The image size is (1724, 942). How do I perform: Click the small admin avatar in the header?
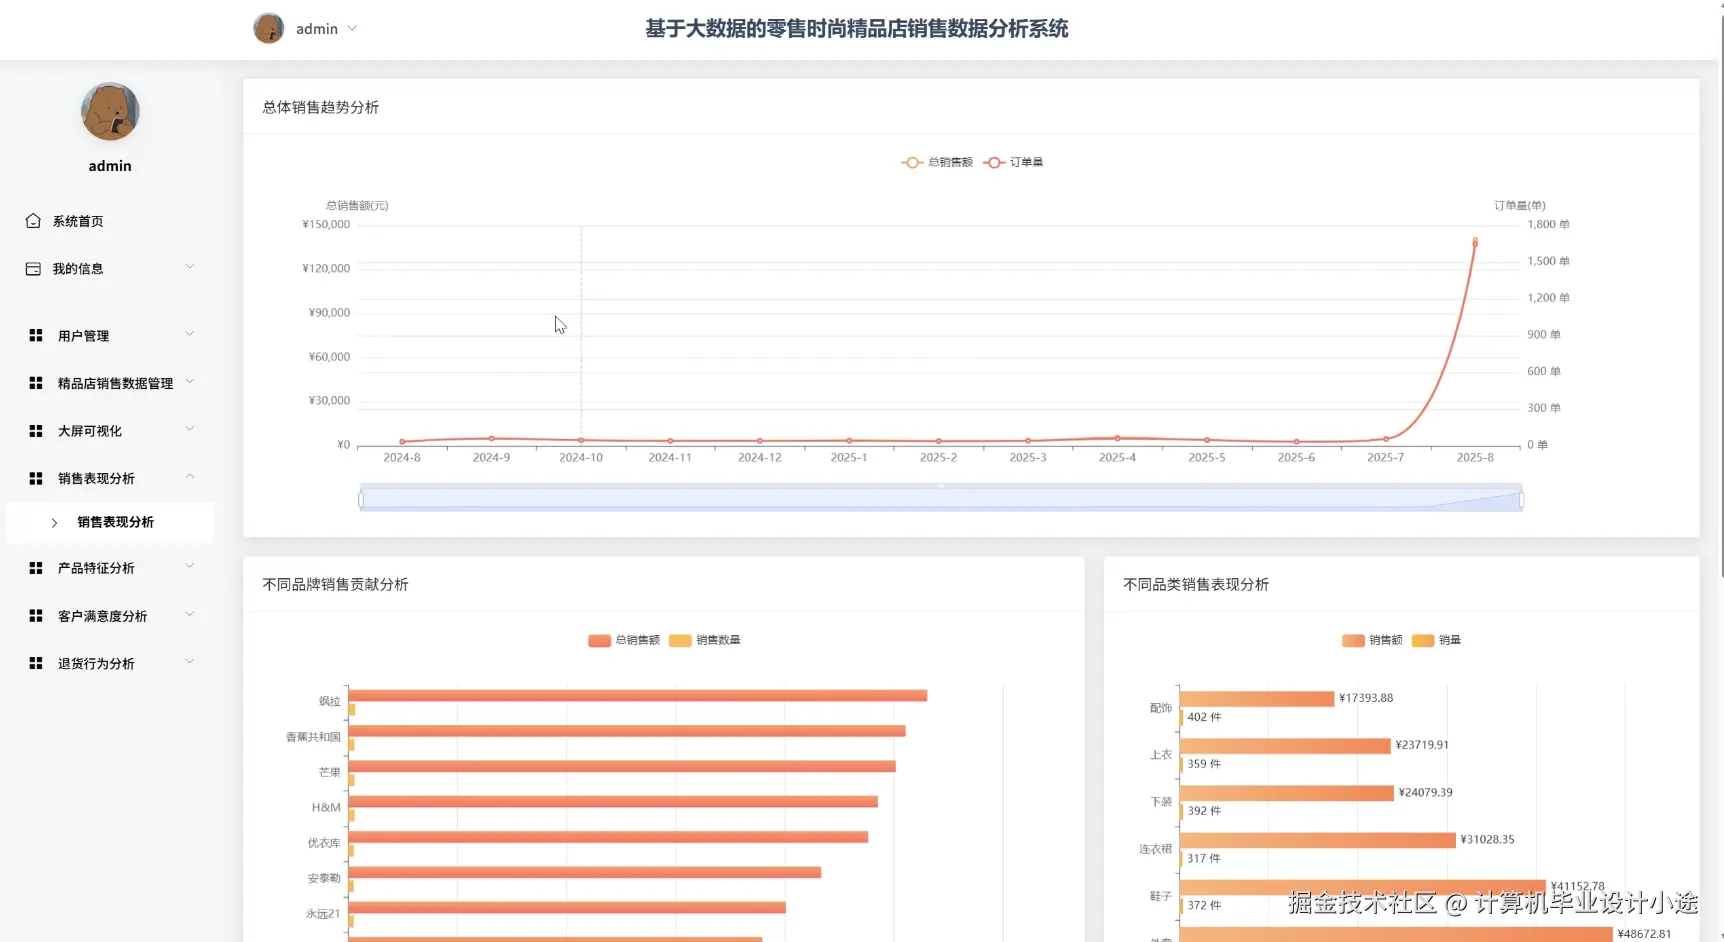[268, 28]
